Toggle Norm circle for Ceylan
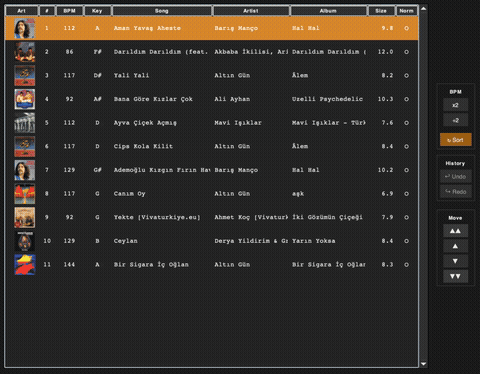 point(406,241)
